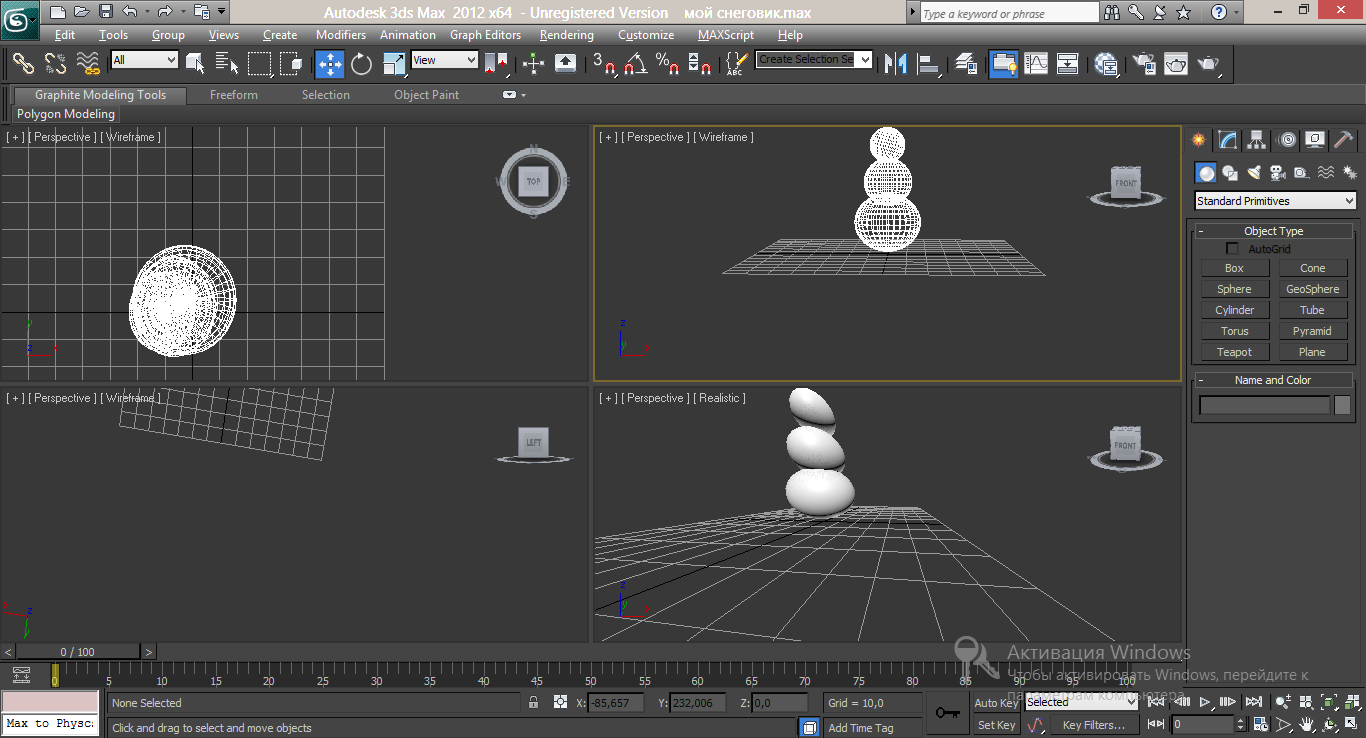Toggle the 3D Snaps button

point(603,63)
